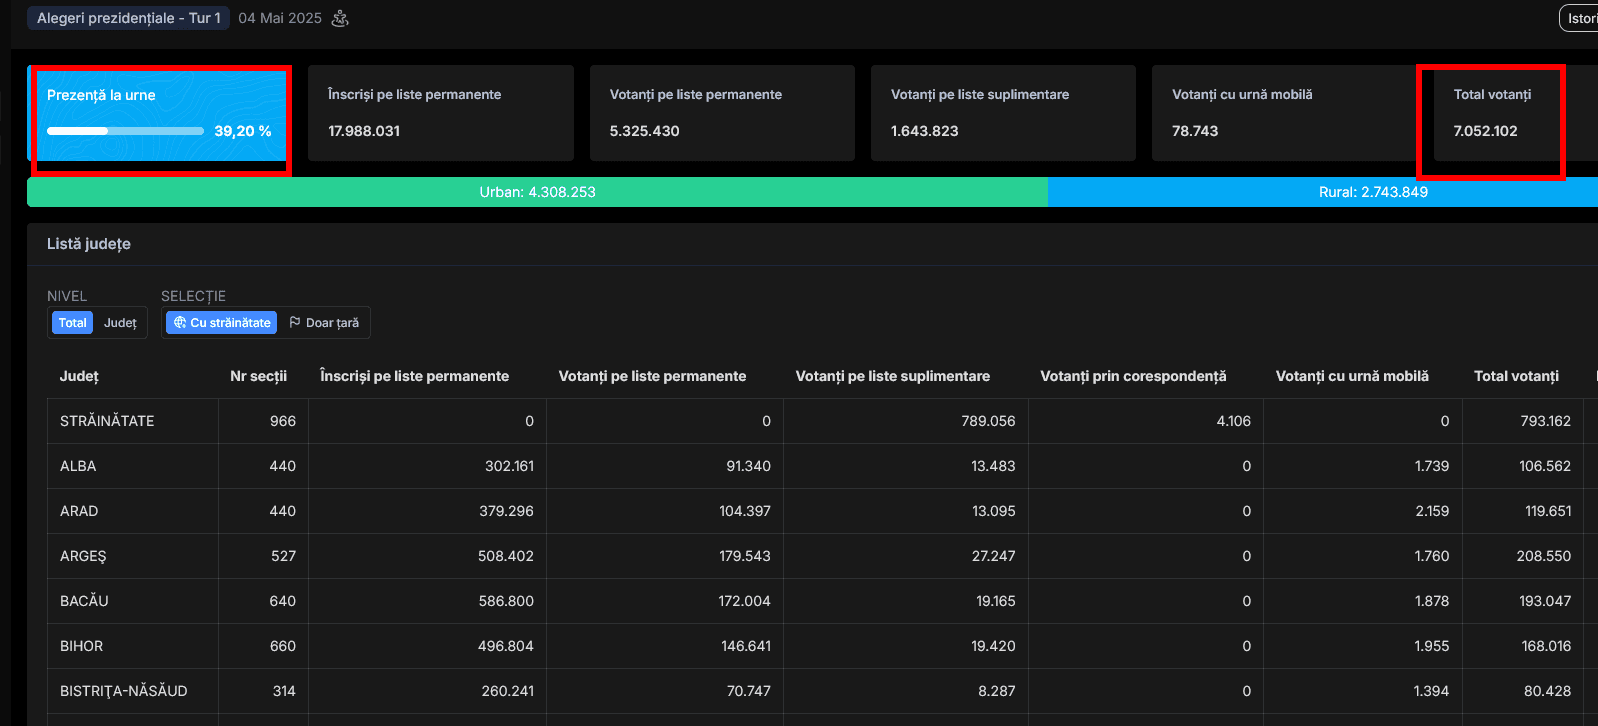1598x726 pixels.
Task: Click the Prezență la urne card
Action: pyautogui.click(x=160, y=113)
